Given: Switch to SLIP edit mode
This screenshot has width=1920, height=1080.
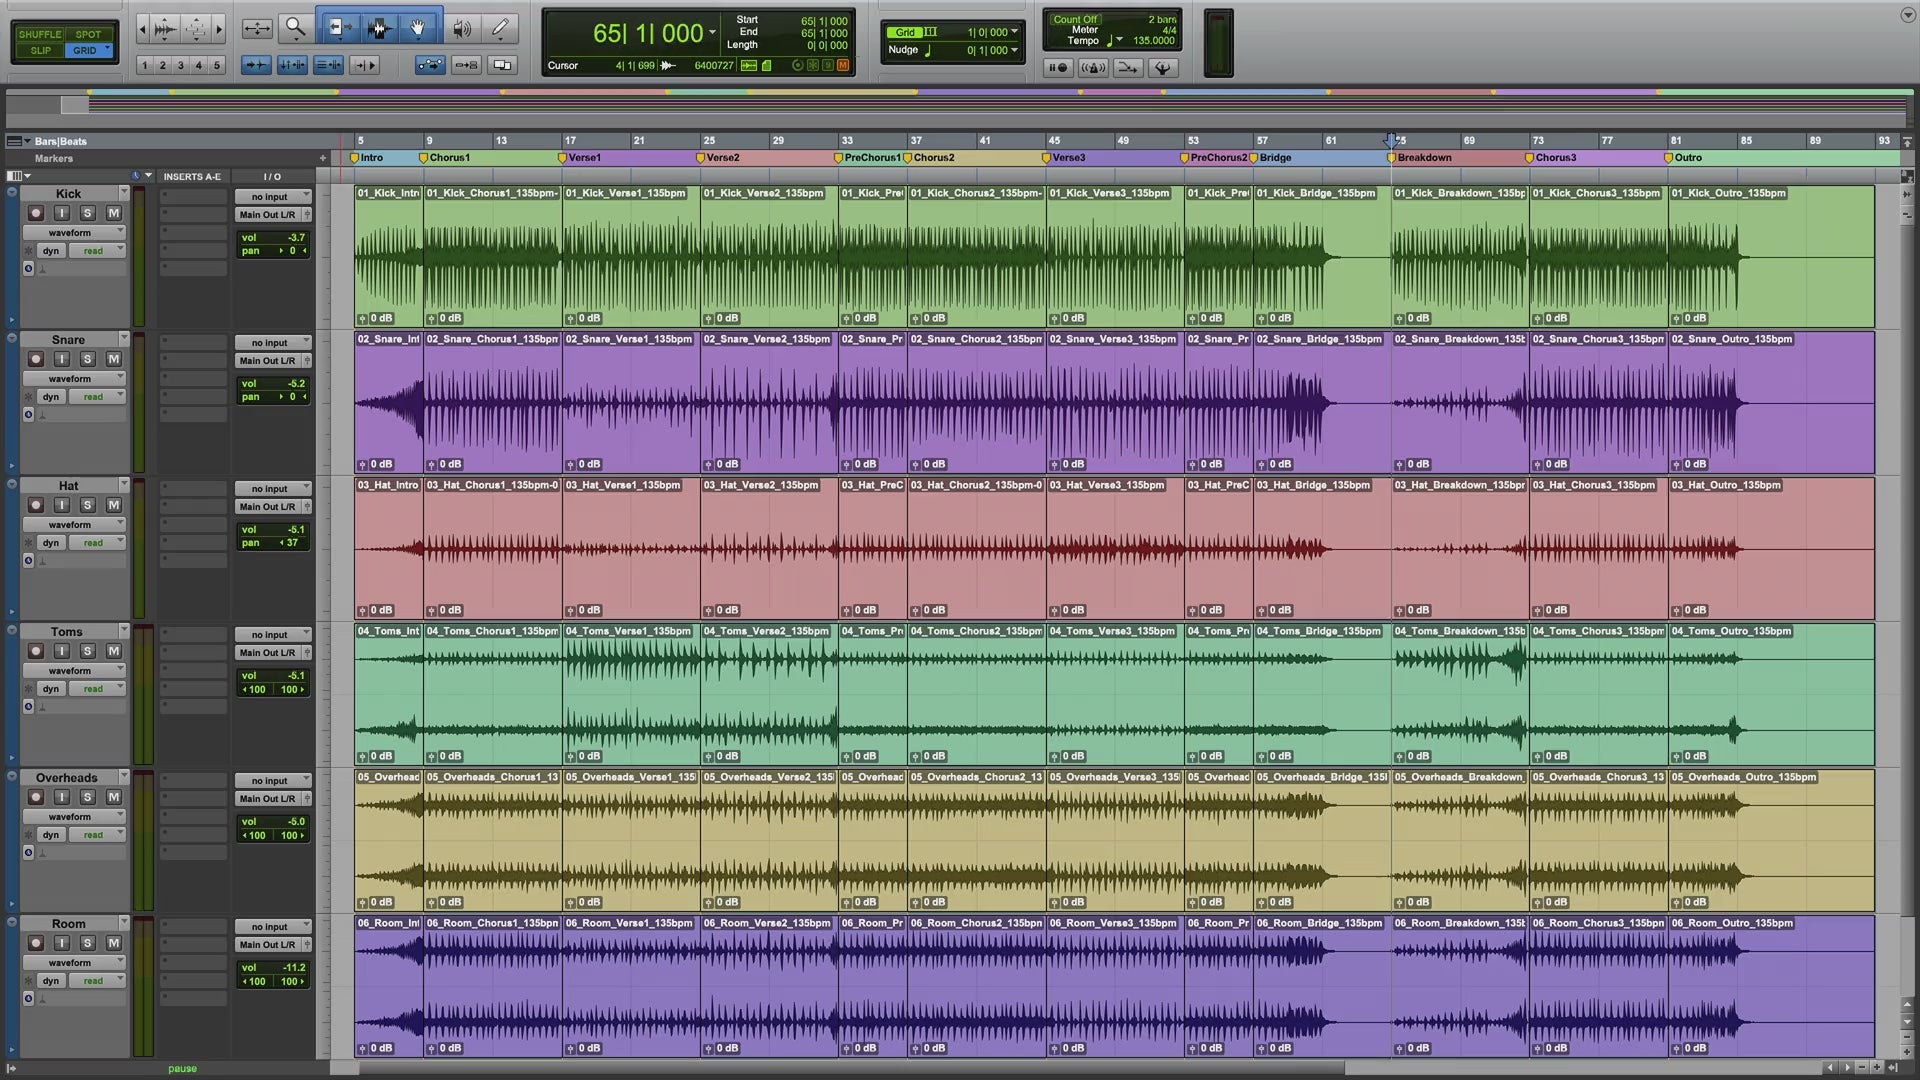Looking at the screenshot, I should (x=40, y=50).
